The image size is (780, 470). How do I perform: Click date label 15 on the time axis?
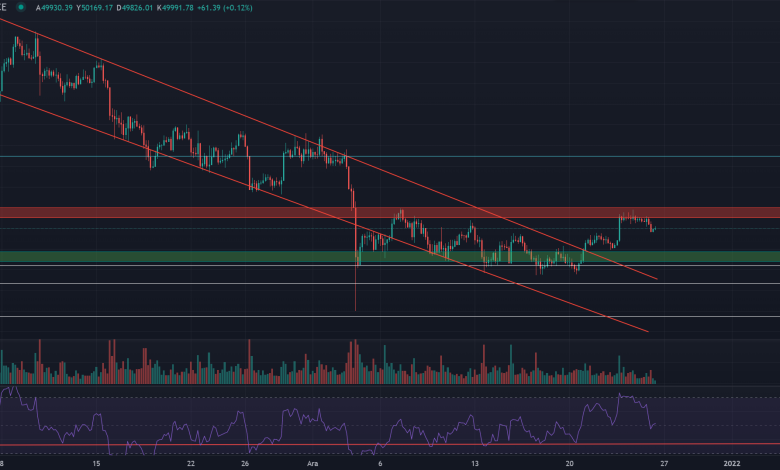(x=95, y=463)
